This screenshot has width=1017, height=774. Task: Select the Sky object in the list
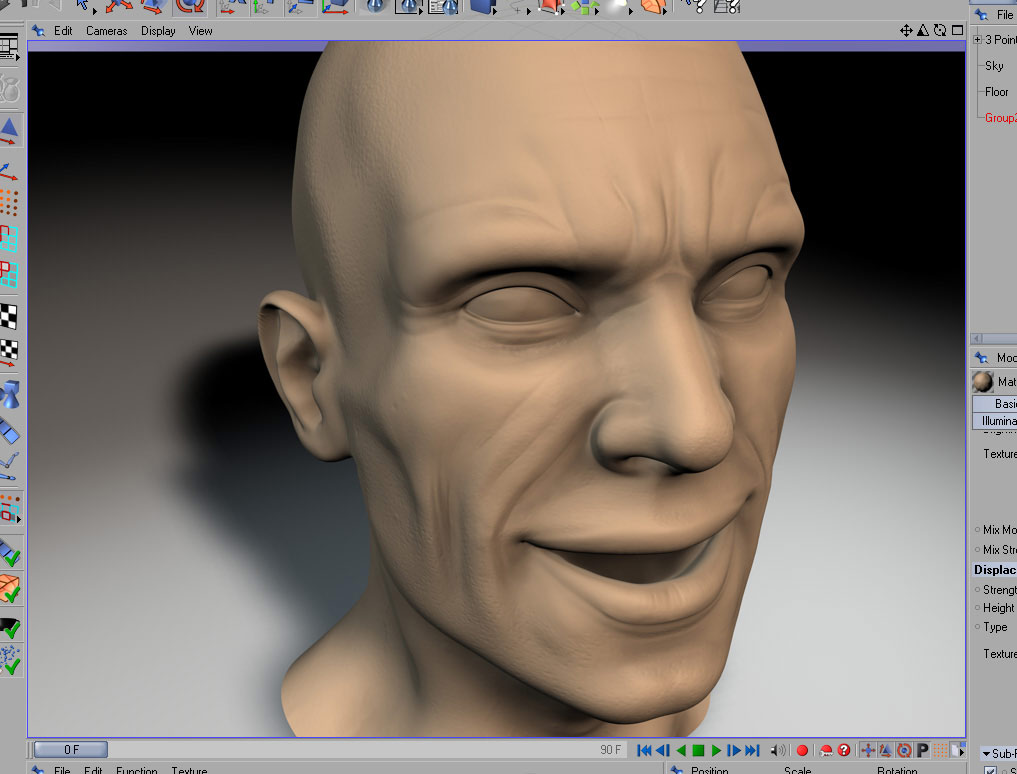[x=994, y=66]
